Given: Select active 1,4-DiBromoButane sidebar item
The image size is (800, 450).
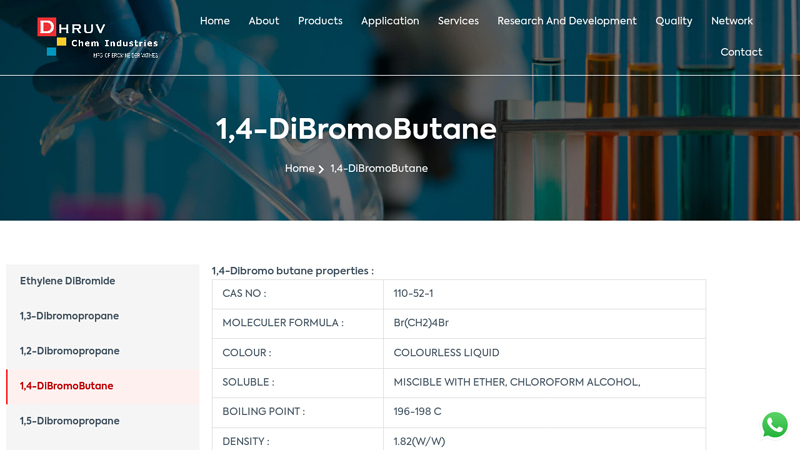Looking at the screenshot, I should pyautogui.click(x=66, y=386).
